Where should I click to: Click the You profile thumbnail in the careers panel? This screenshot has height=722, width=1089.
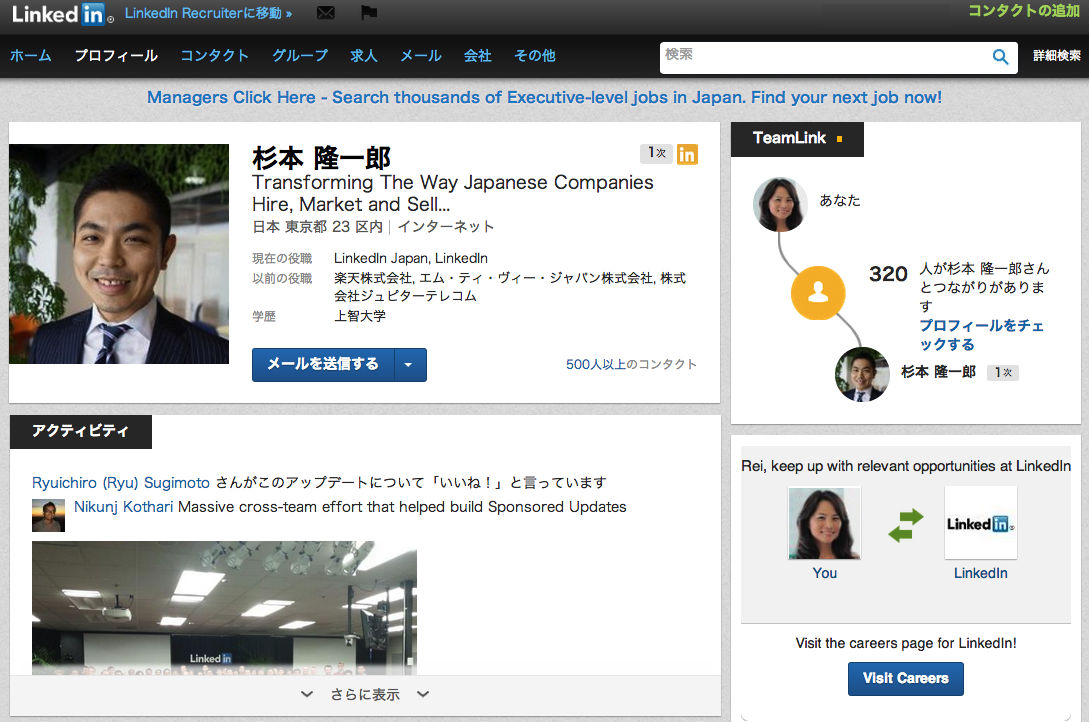pos(823,522)
